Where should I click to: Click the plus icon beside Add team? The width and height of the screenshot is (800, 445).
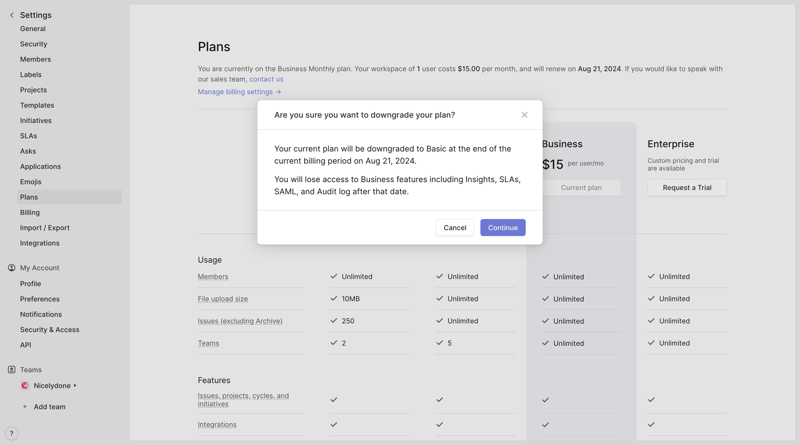click(24, 407)
